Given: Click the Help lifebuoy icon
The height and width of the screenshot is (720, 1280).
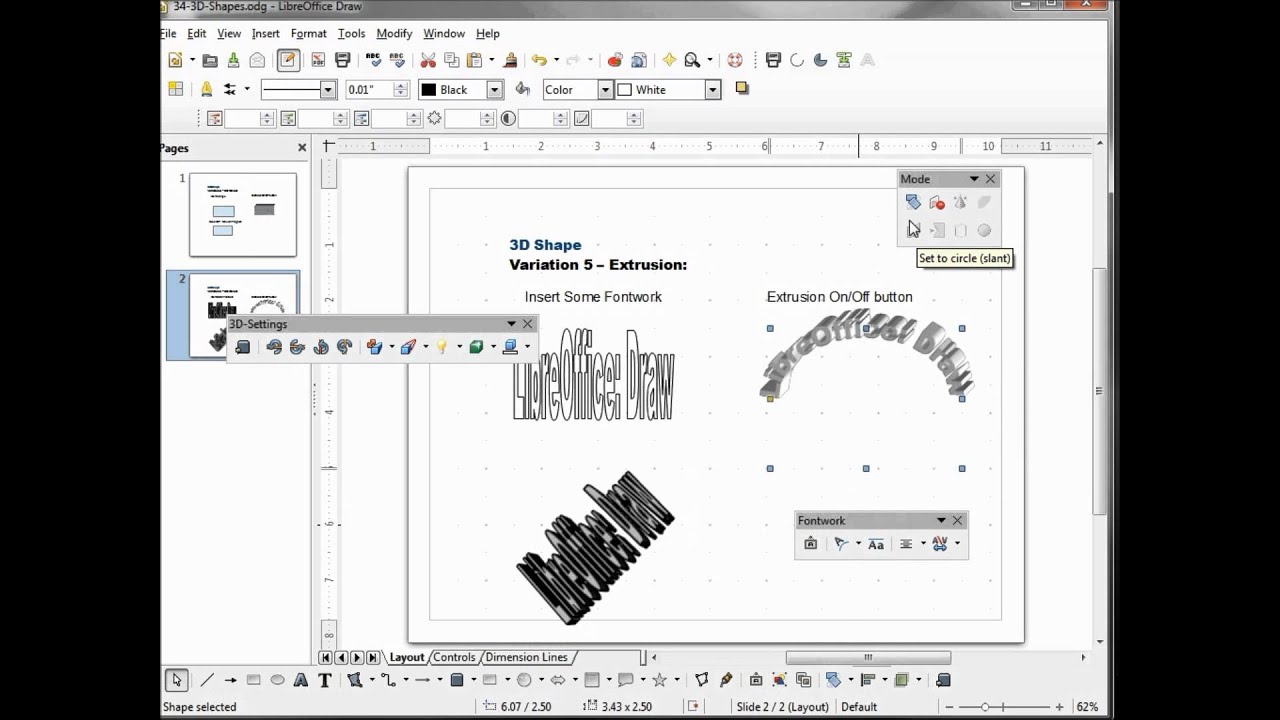Looking at the screenshot, I should tap(735, 60).
